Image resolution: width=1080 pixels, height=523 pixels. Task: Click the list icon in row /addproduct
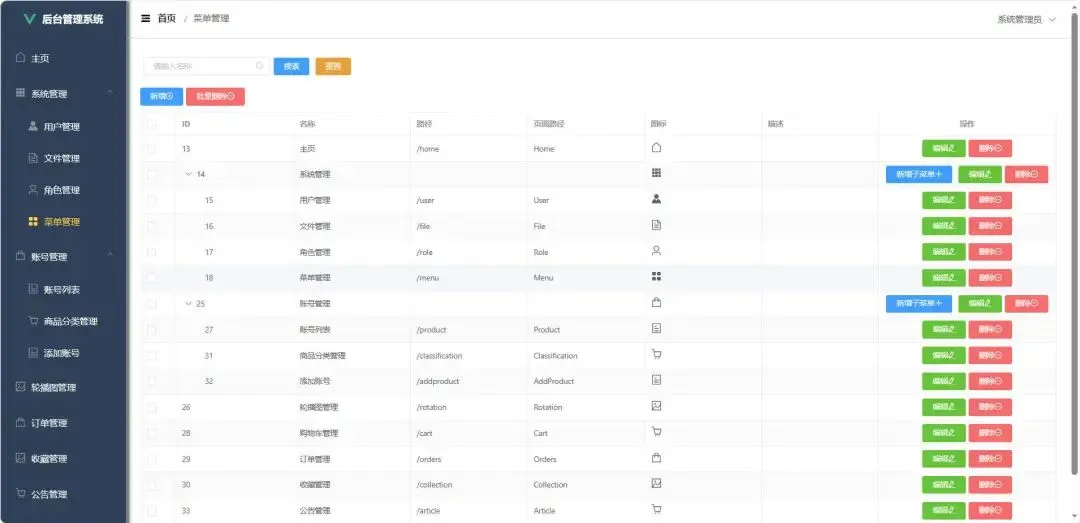pos(656,380)
